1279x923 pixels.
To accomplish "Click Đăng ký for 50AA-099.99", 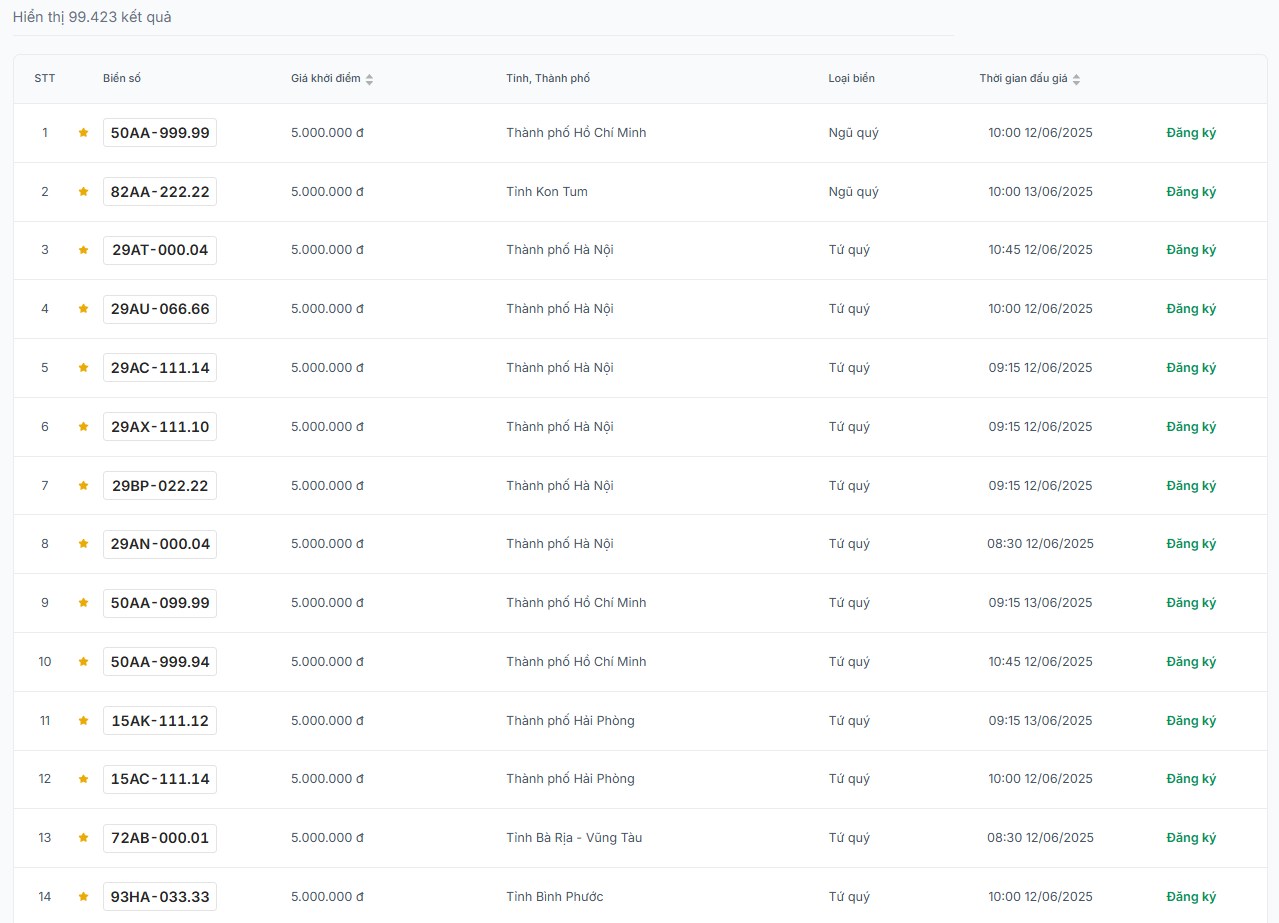I will coord(1191,603).
